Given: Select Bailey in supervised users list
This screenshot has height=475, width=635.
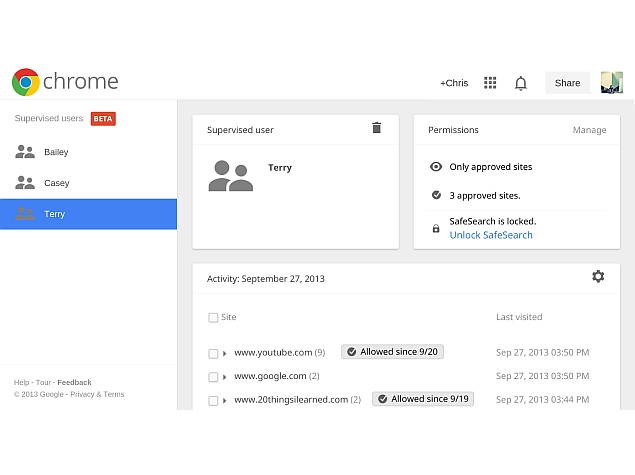Looking at the screenshot, I should pyautogui.click(x=88, y=152).
